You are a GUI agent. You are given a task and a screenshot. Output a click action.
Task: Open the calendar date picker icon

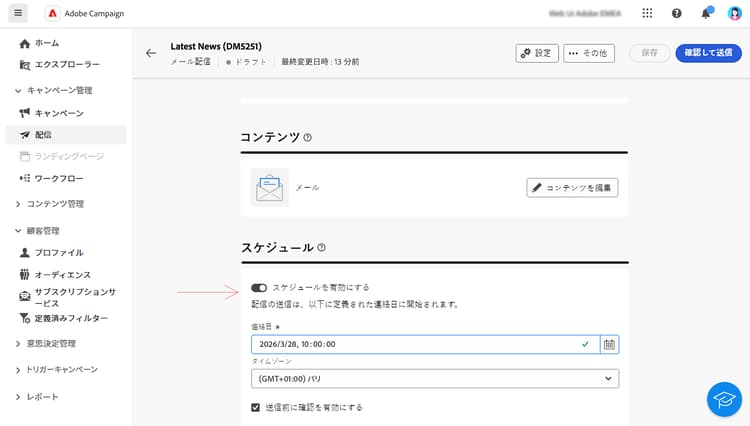609,344
